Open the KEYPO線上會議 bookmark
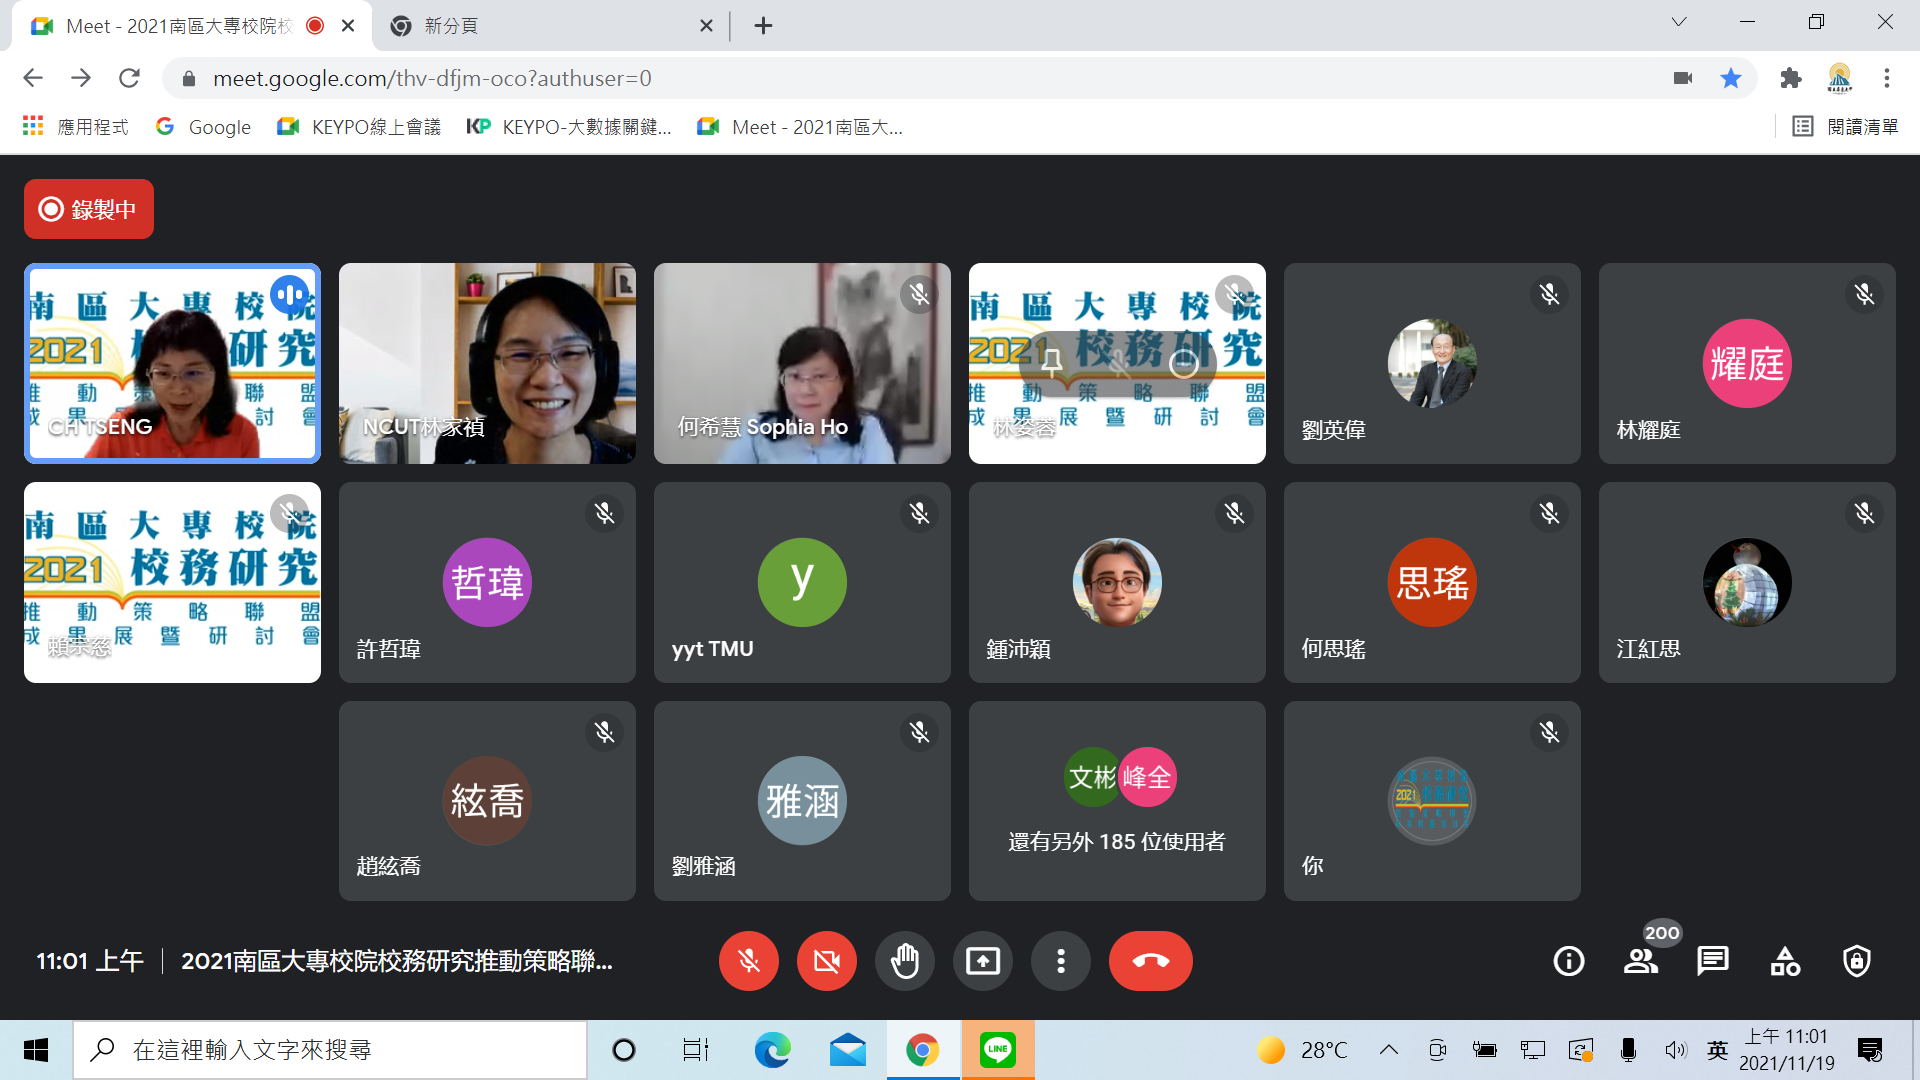Screen dimensions: 1920x1080 [360, 127]
